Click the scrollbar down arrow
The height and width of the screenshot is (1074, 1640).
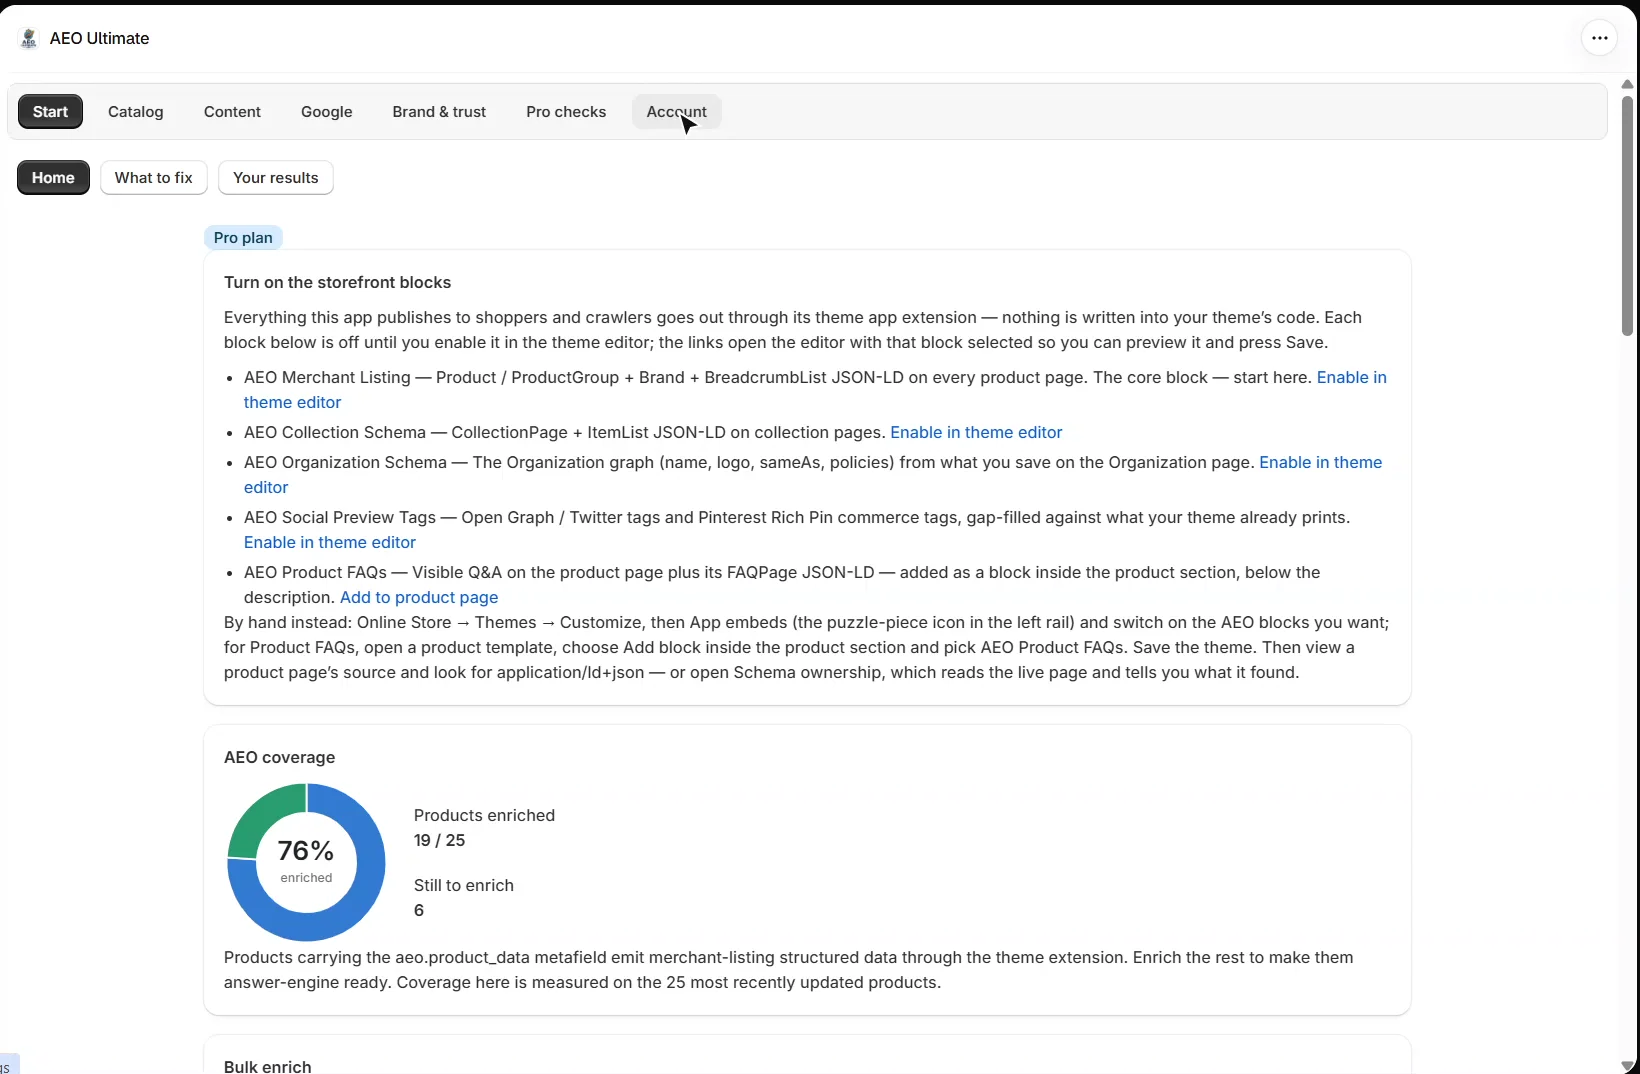point(1627,1066)
